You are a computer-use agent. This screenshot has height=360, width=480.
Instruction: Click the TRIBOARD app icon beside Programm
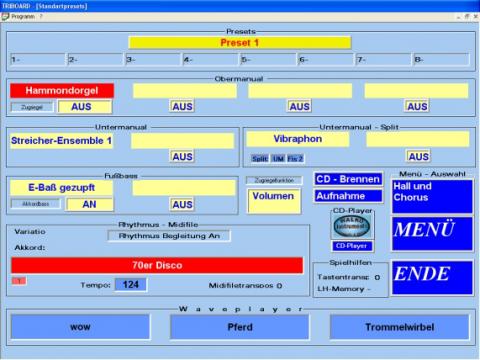pos(5,16)
